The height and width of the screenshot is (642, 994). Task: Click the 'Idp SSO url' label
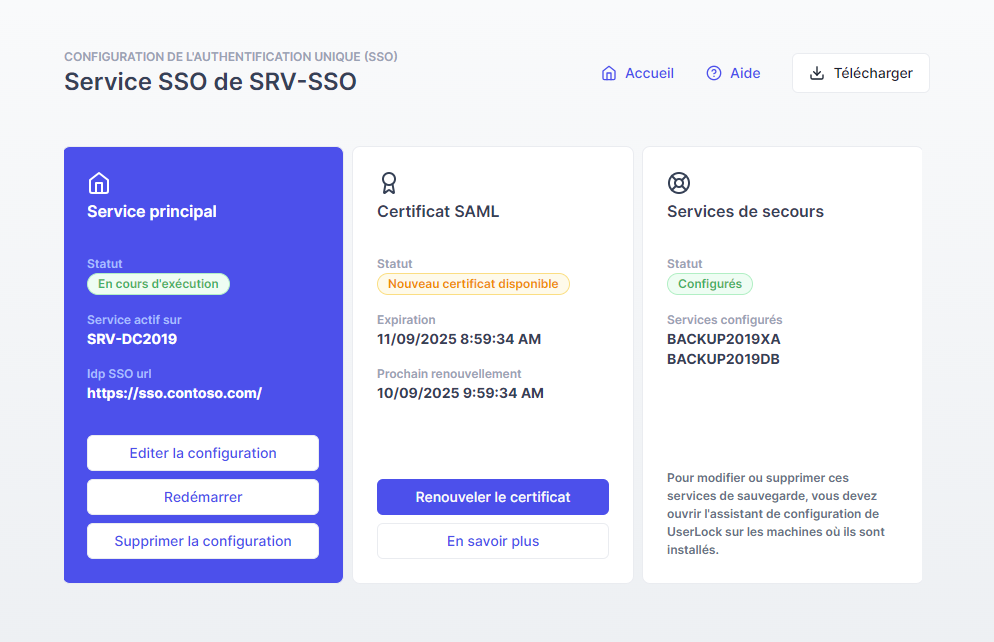(119, 374)
